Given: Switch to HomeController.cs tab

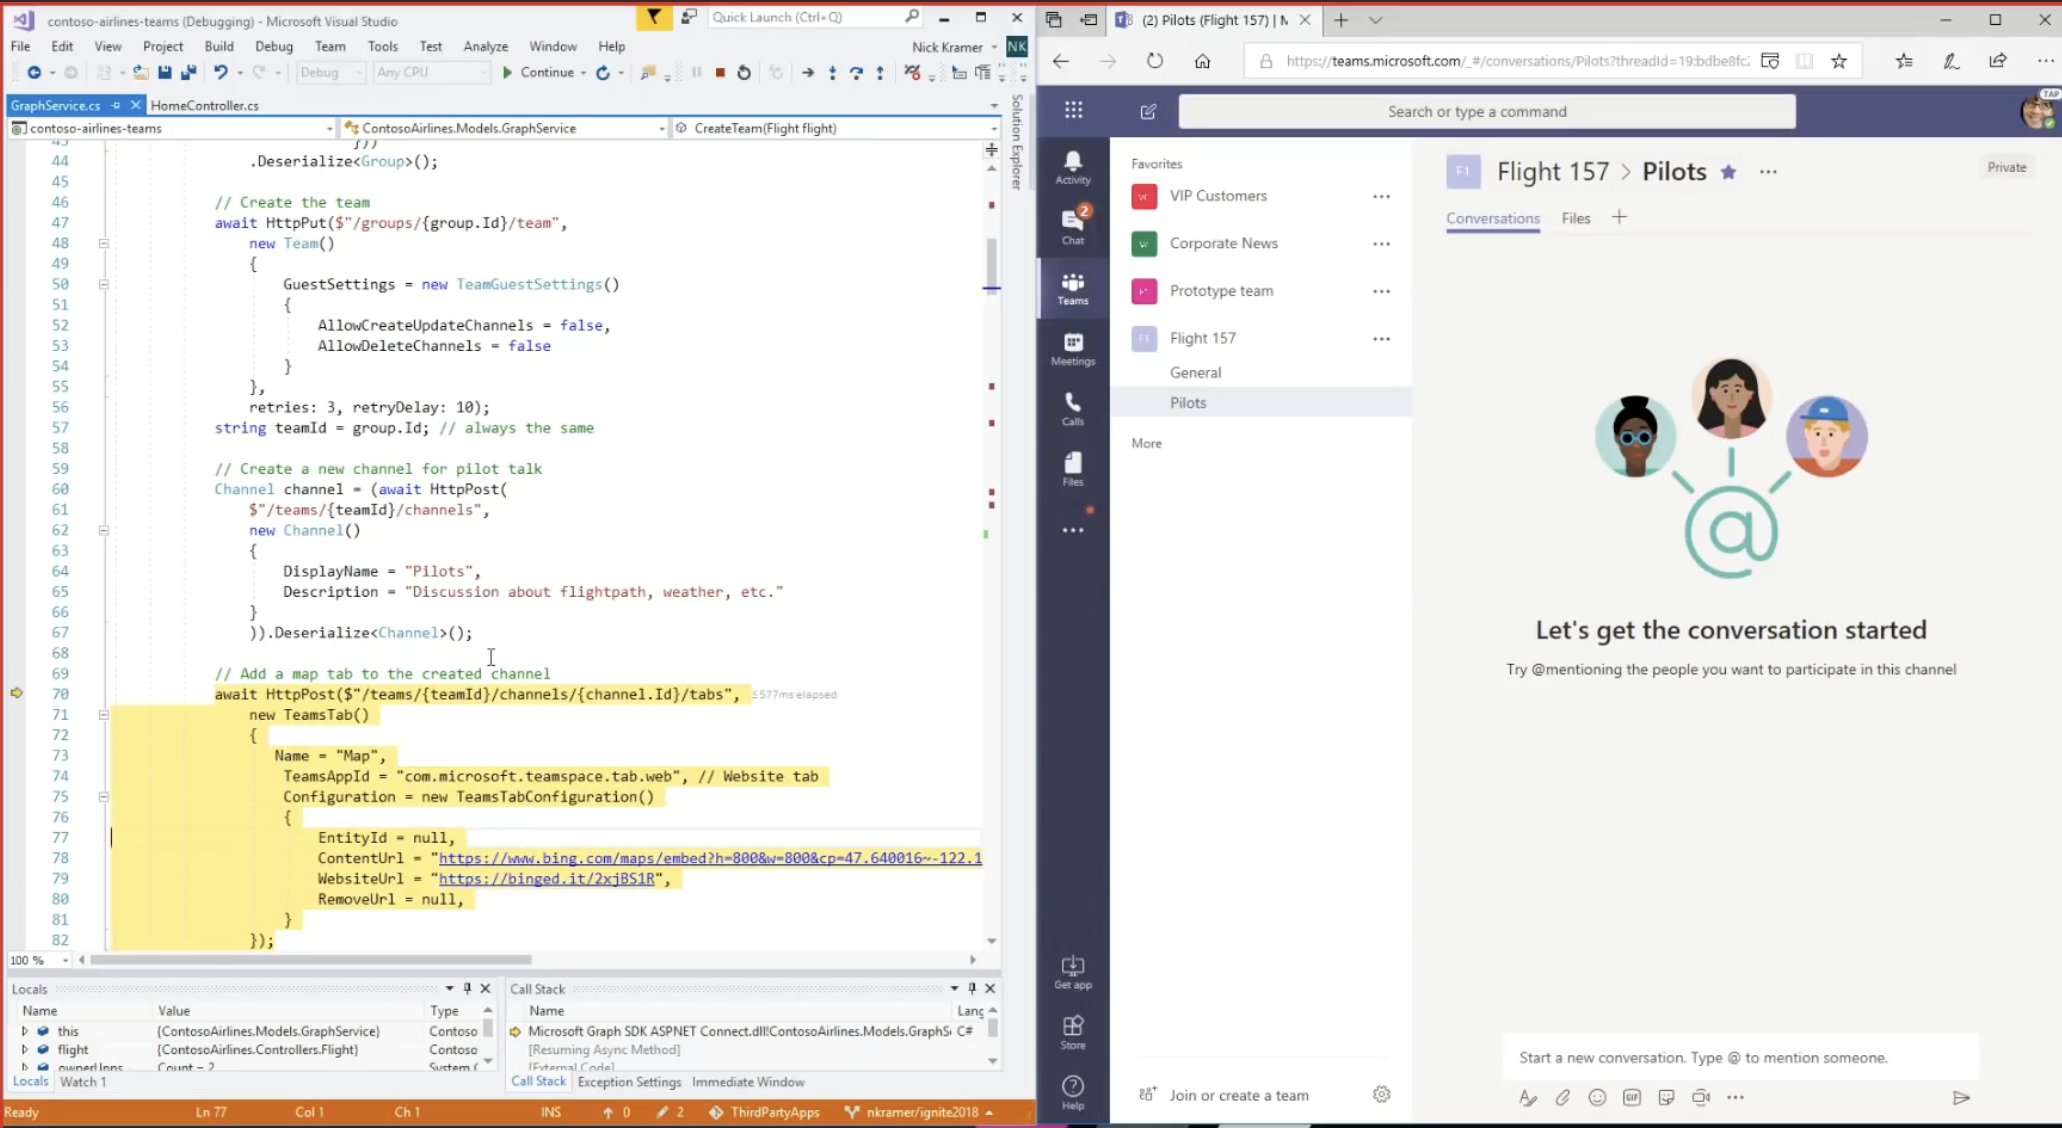Looking at the screenshot, I should 204,105.
